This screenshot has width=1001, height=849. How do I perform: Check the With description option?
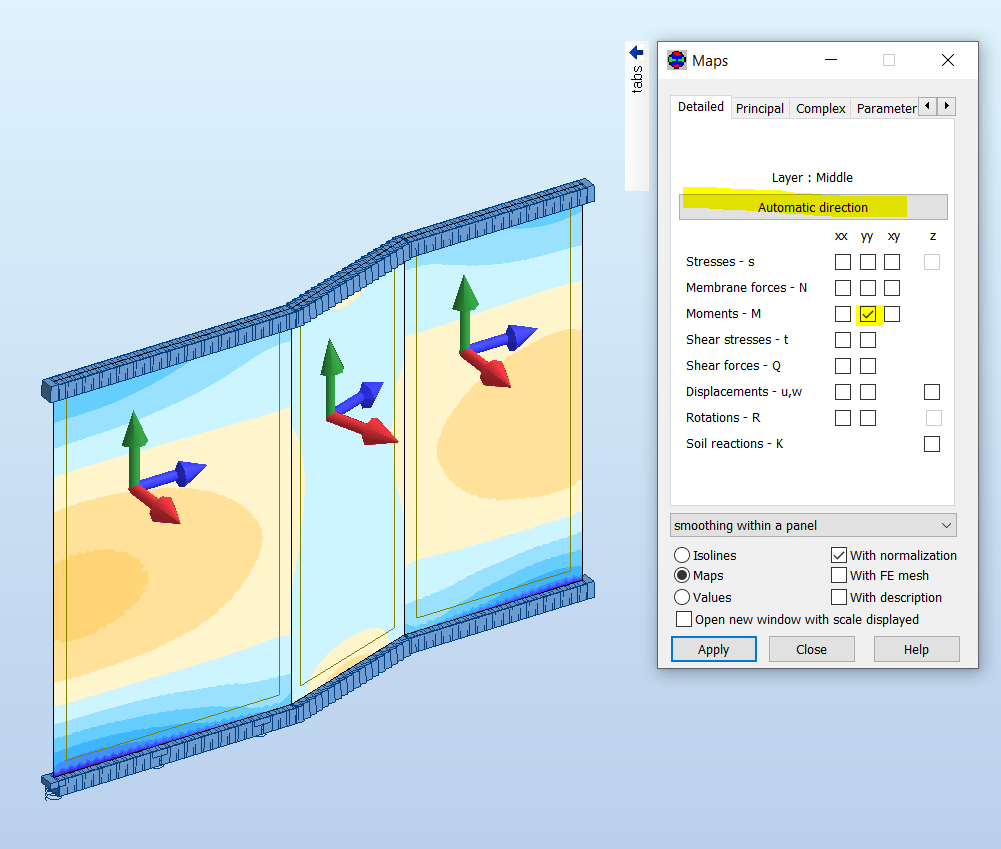click(x=840, y=597)
